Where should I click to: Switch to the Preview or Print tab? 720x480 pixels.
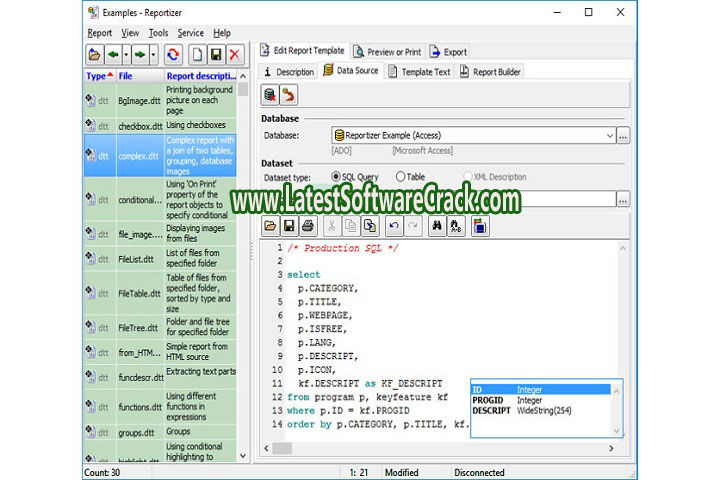(387, 52)
